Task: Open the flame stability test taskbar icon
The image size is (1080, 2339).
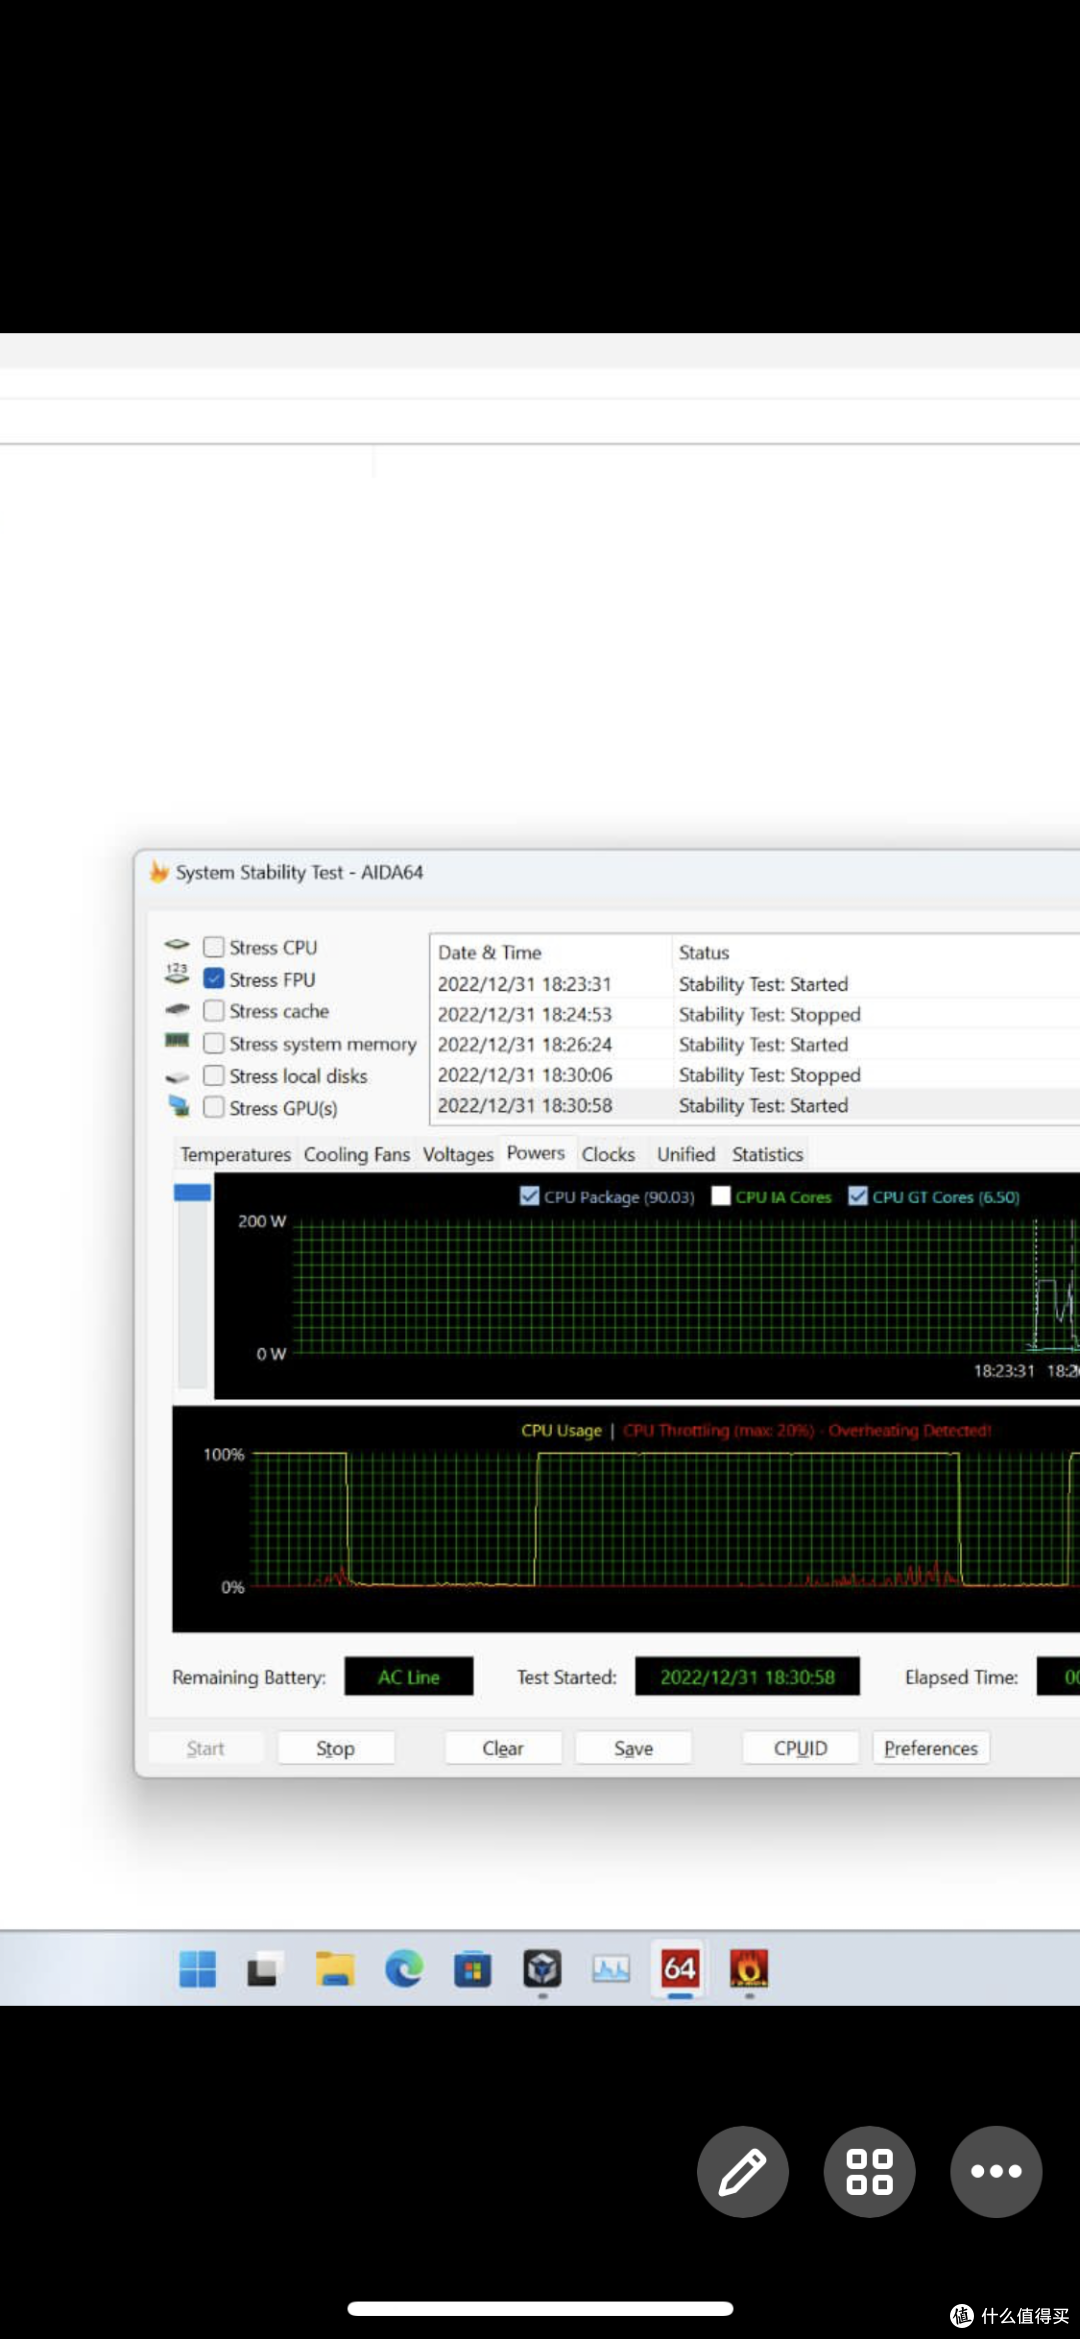Action: click(749, 1969)
